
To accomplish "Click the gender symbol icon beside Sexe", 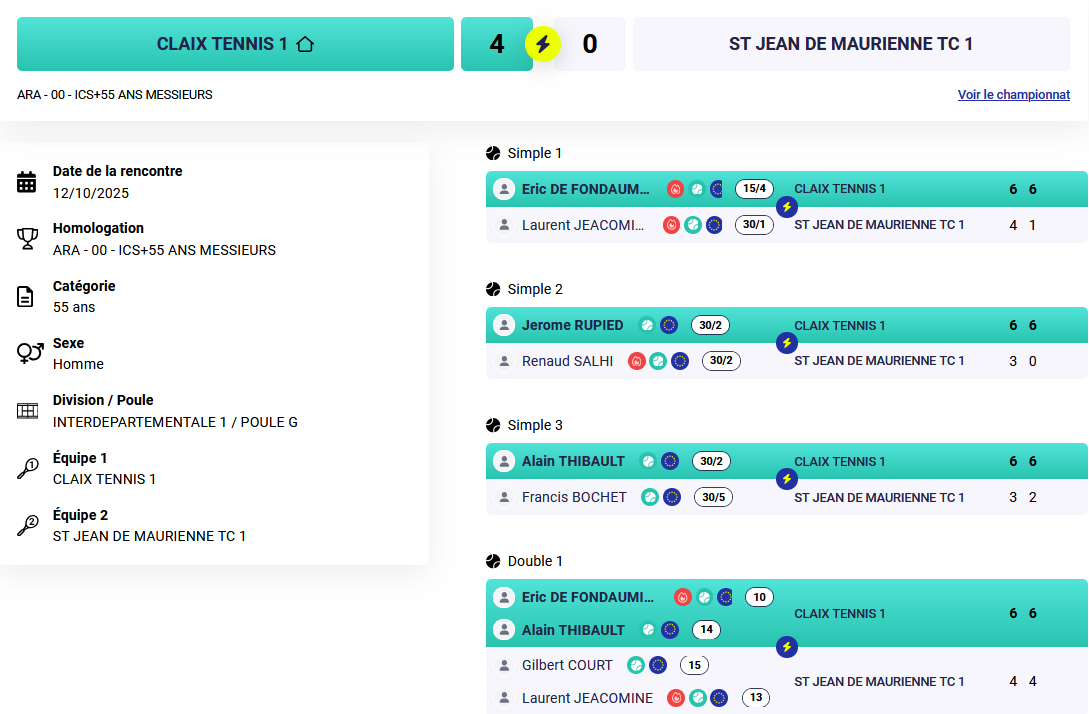I will pos(29,353).
